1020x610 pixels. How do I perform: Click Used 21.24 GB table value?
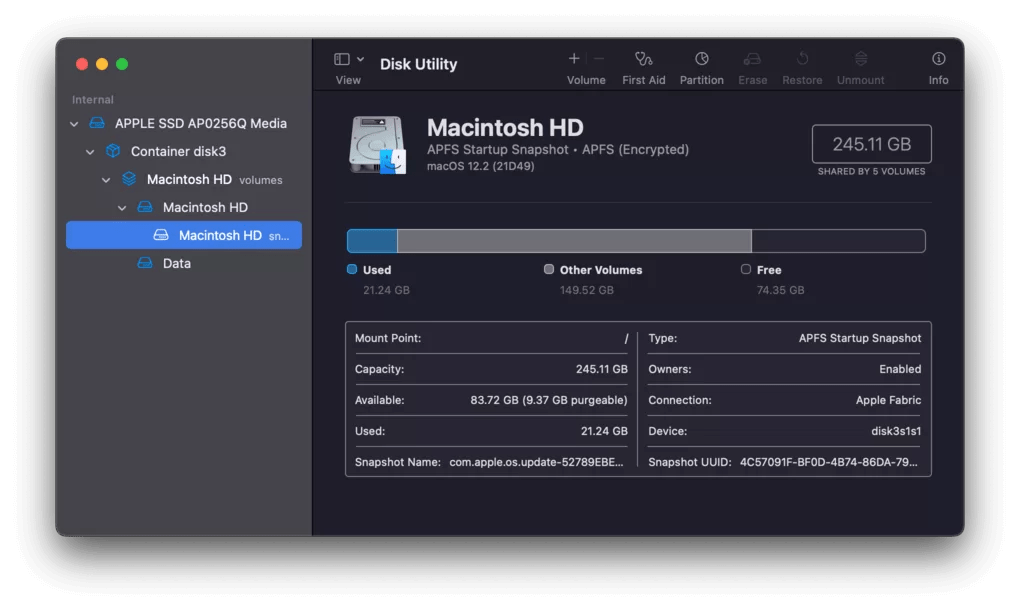[604, 431]
